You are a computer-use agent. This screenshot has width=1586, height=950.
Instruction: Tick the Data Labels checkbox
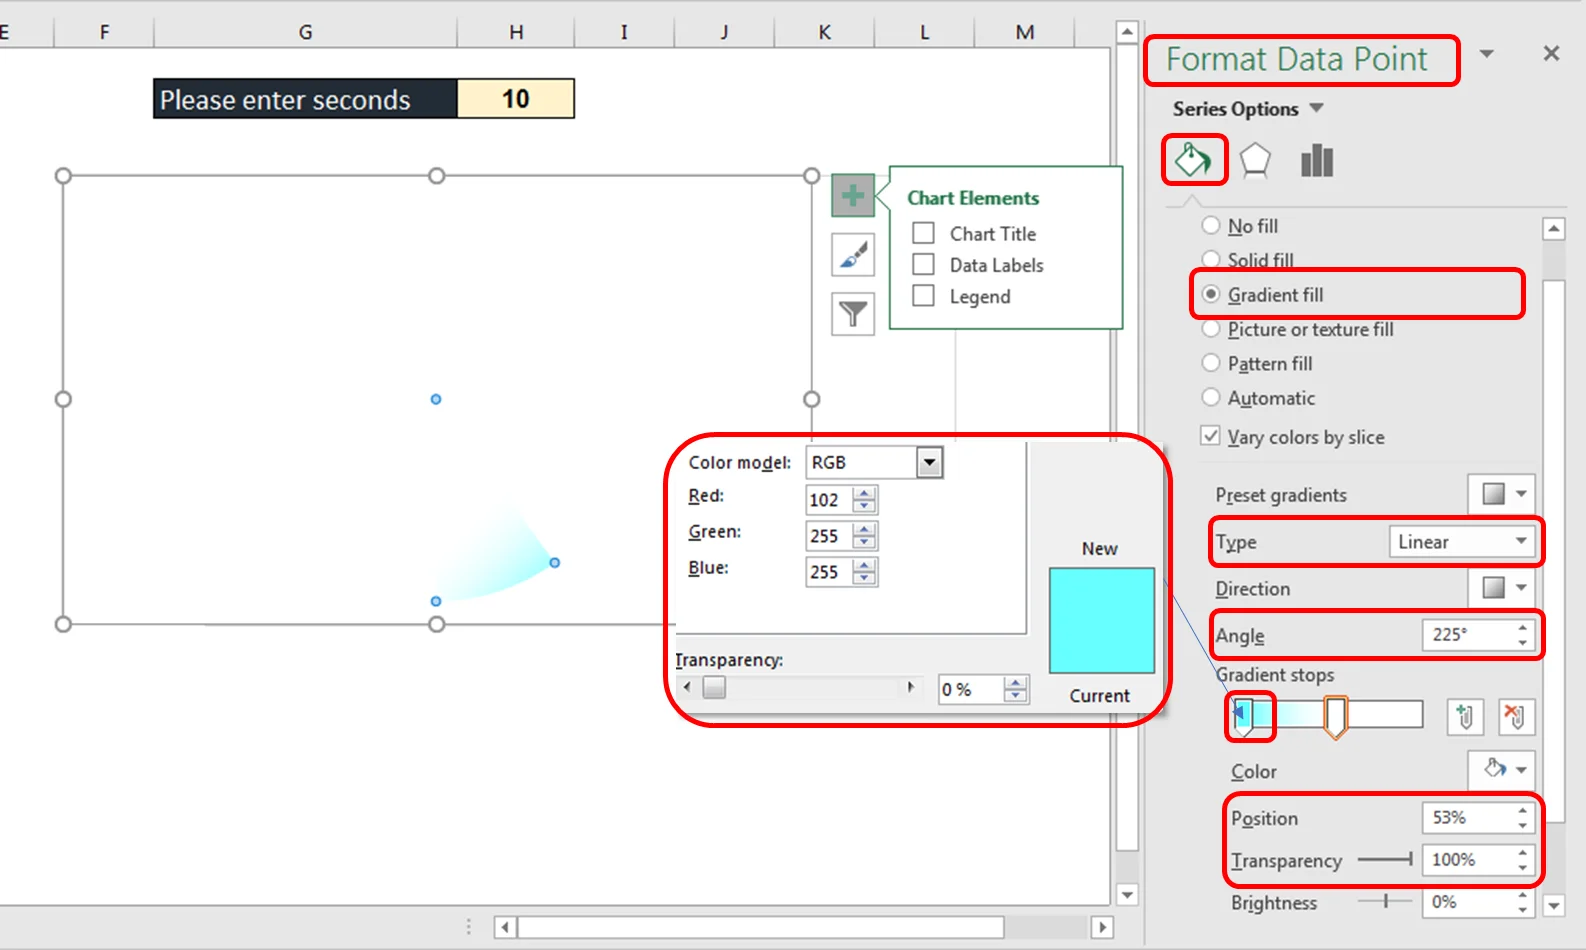[x=924, y=264]
